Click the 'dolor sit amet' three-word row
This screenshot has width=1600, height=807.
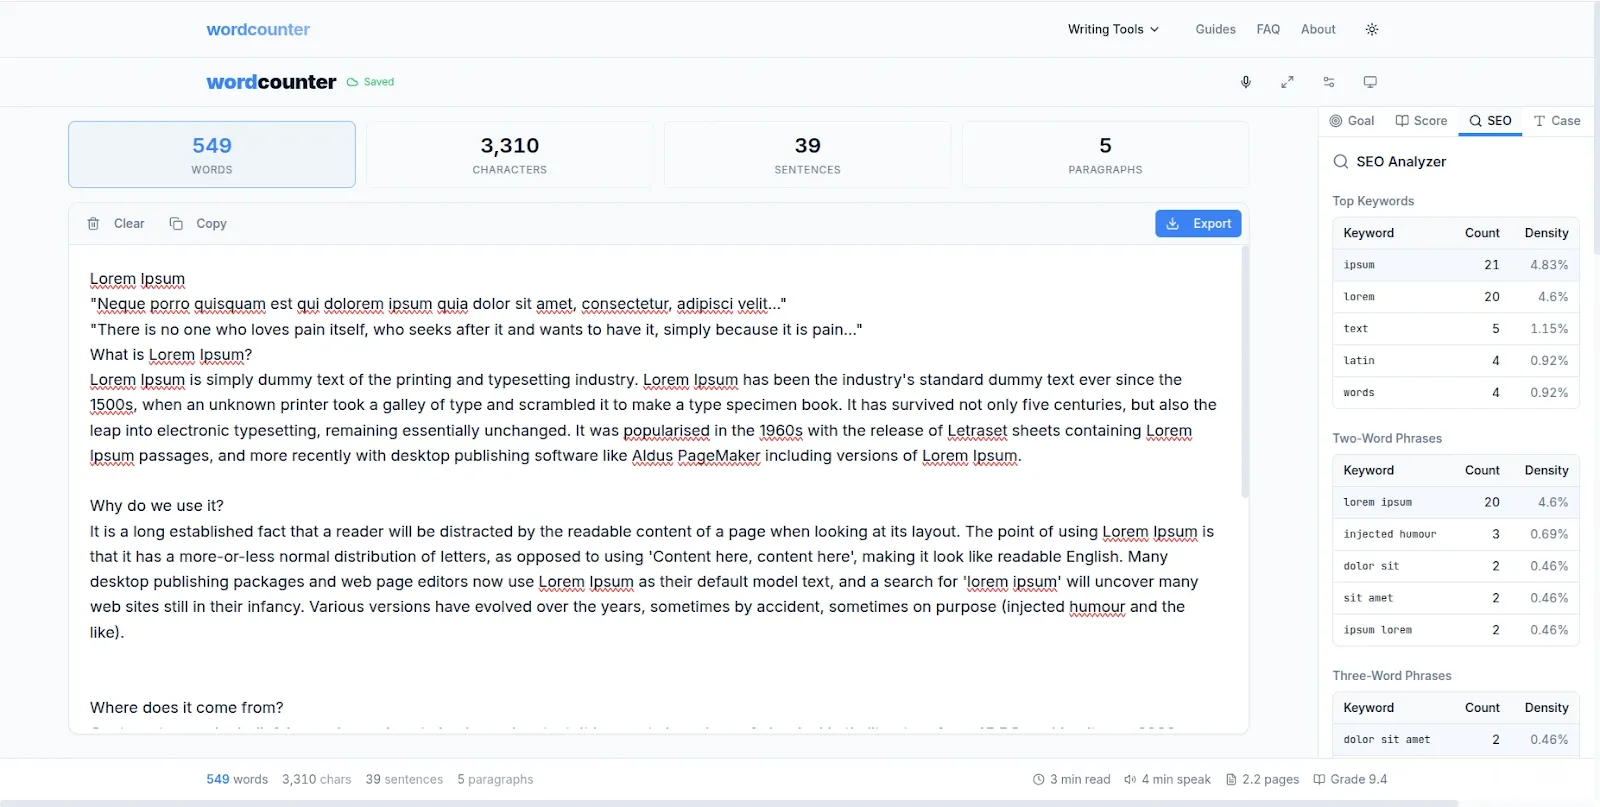[x=1455, y=740]
